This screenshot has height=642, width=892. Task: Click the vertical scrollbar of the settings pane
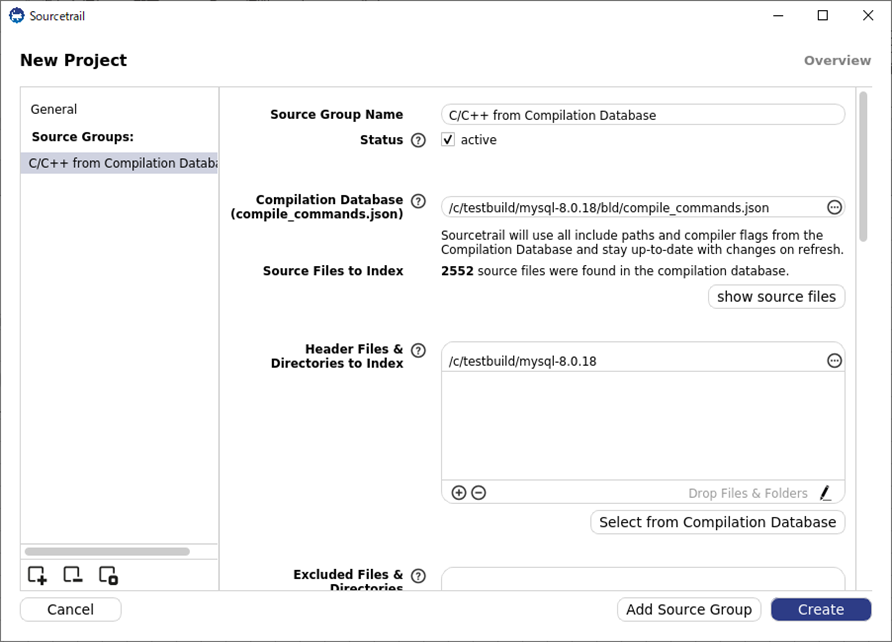863,167
